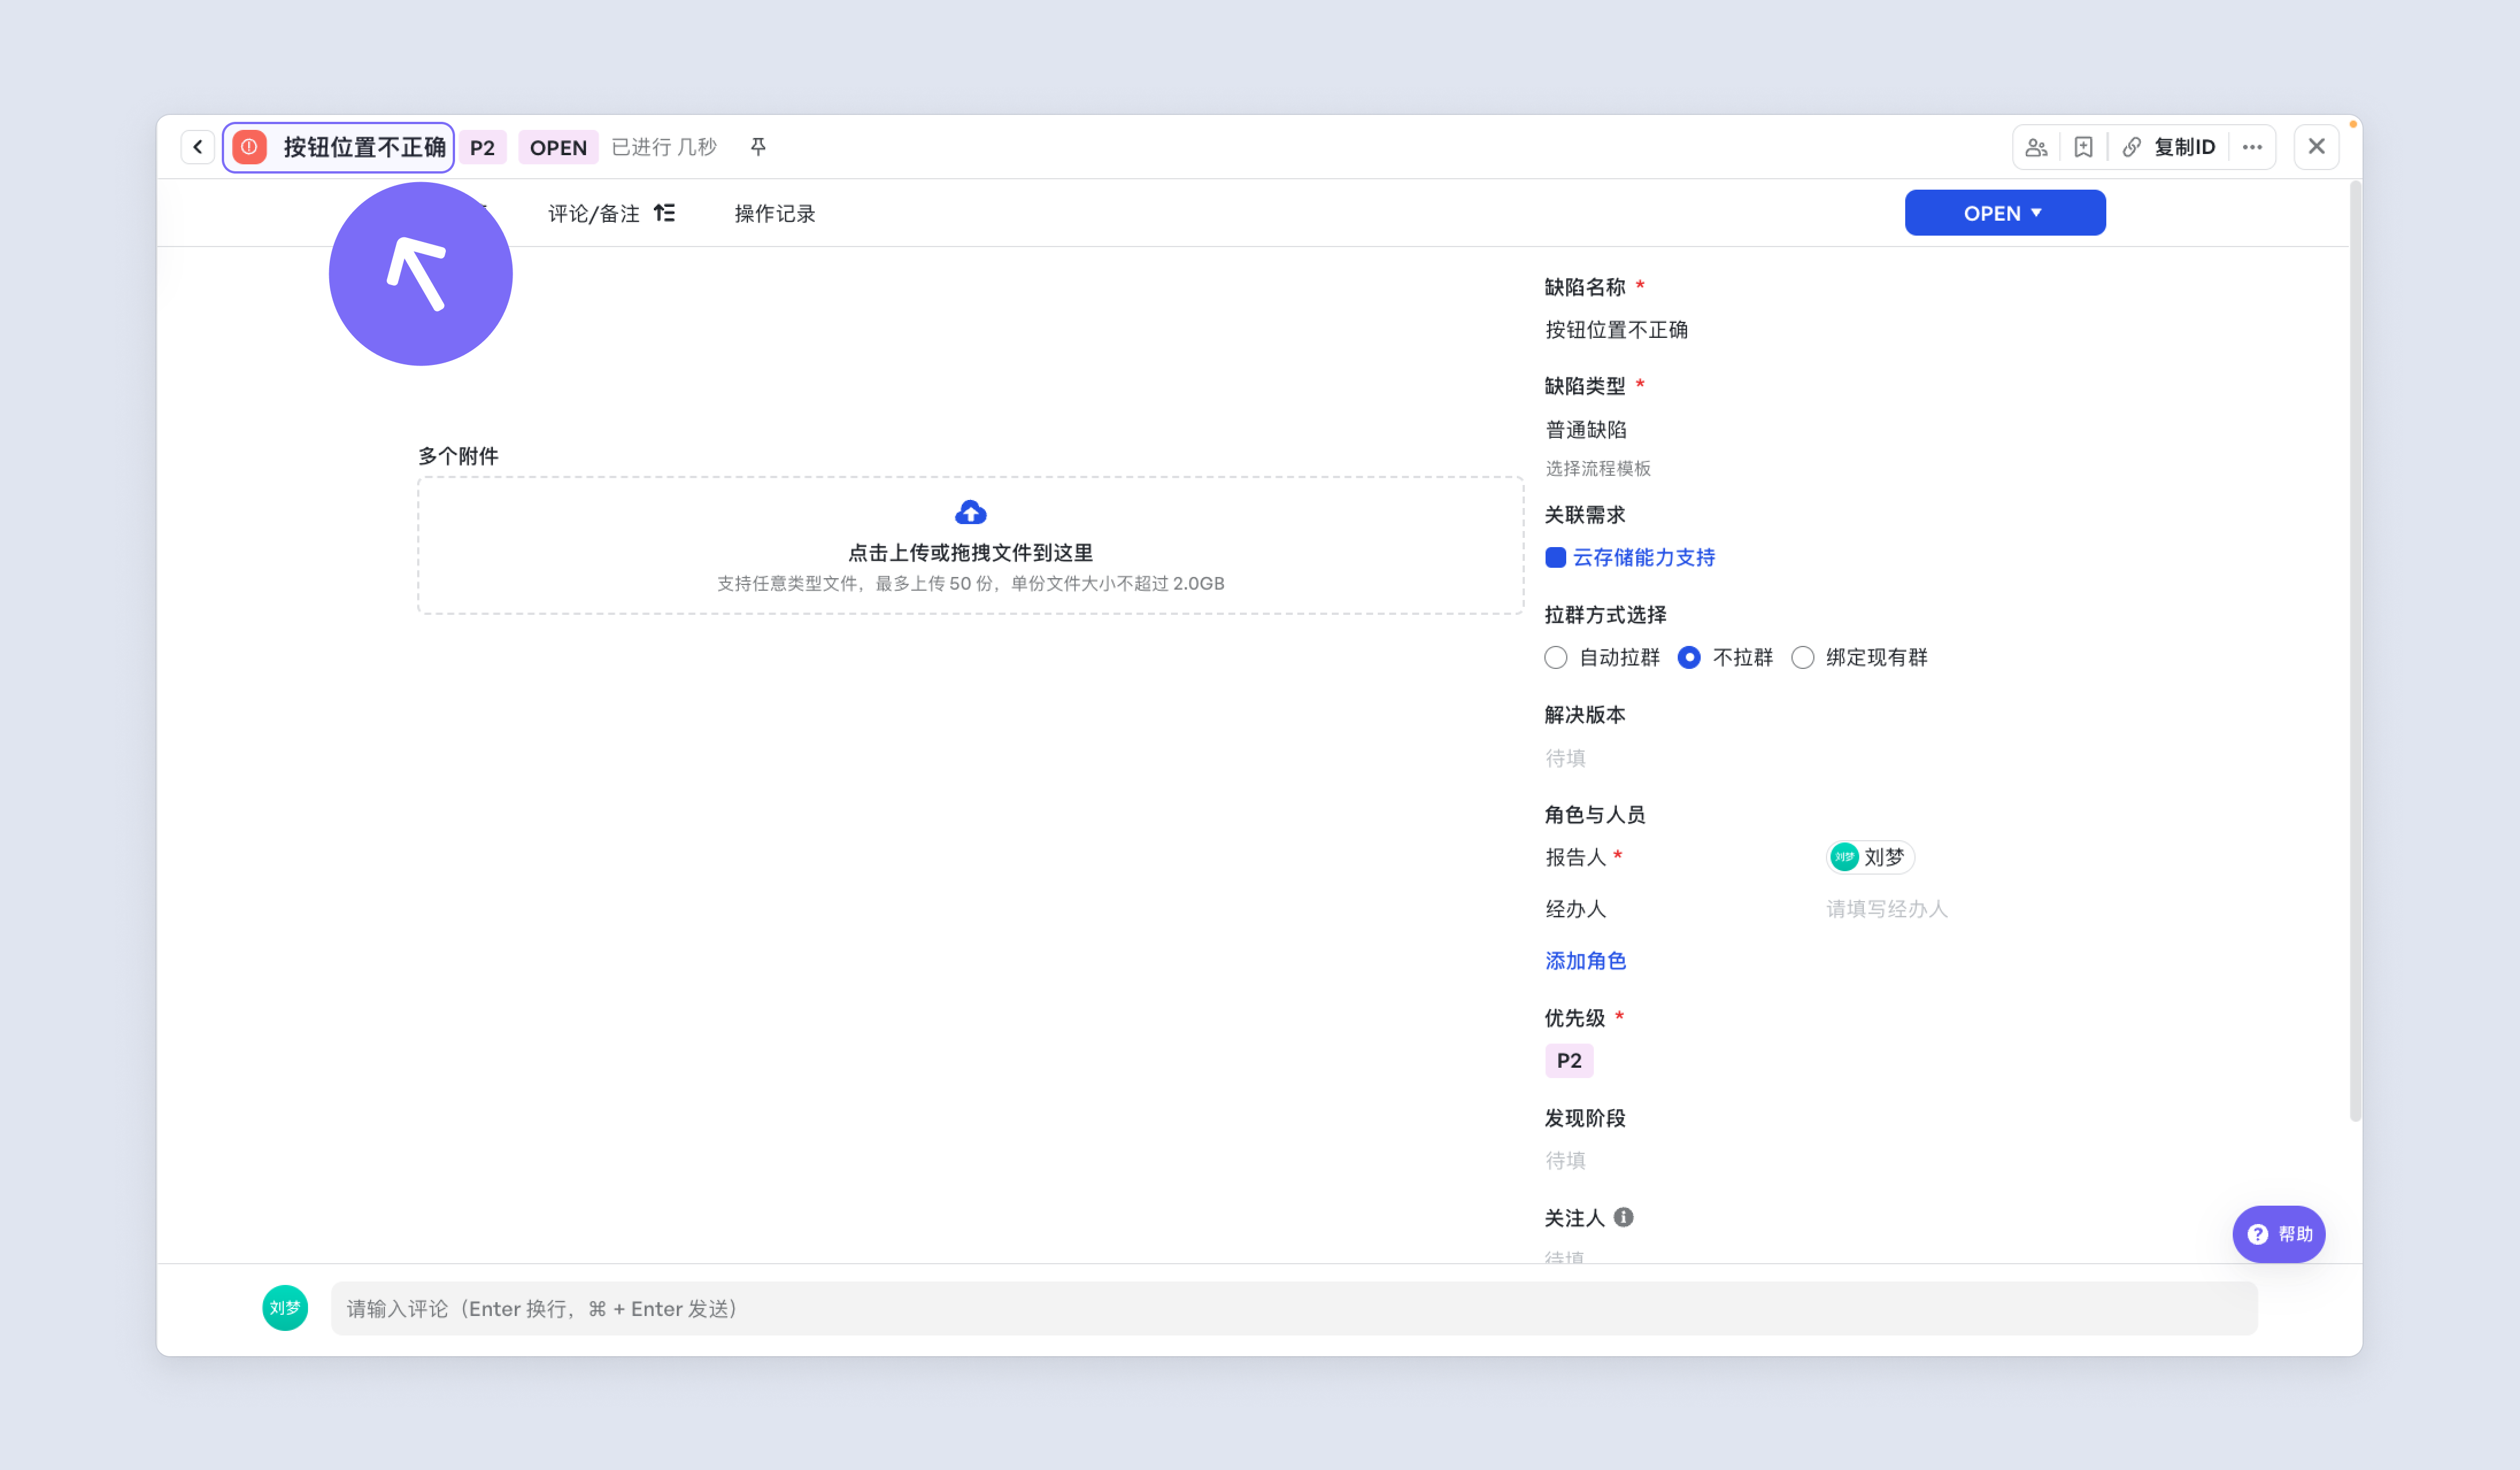This screenshot has height=1470, width=2520.
Task: Click the cloud upload icon
Action: [970, 513]
